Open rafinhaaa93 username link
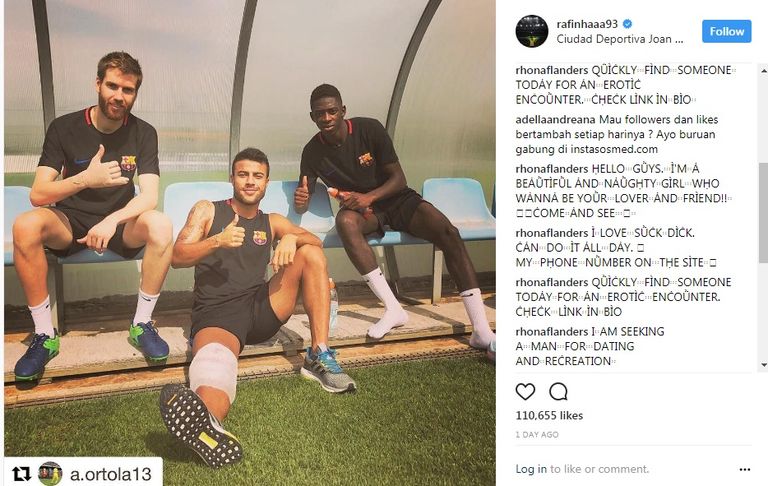Image resolution: width=768 pixels, height=486 pixels. [587, 24]
